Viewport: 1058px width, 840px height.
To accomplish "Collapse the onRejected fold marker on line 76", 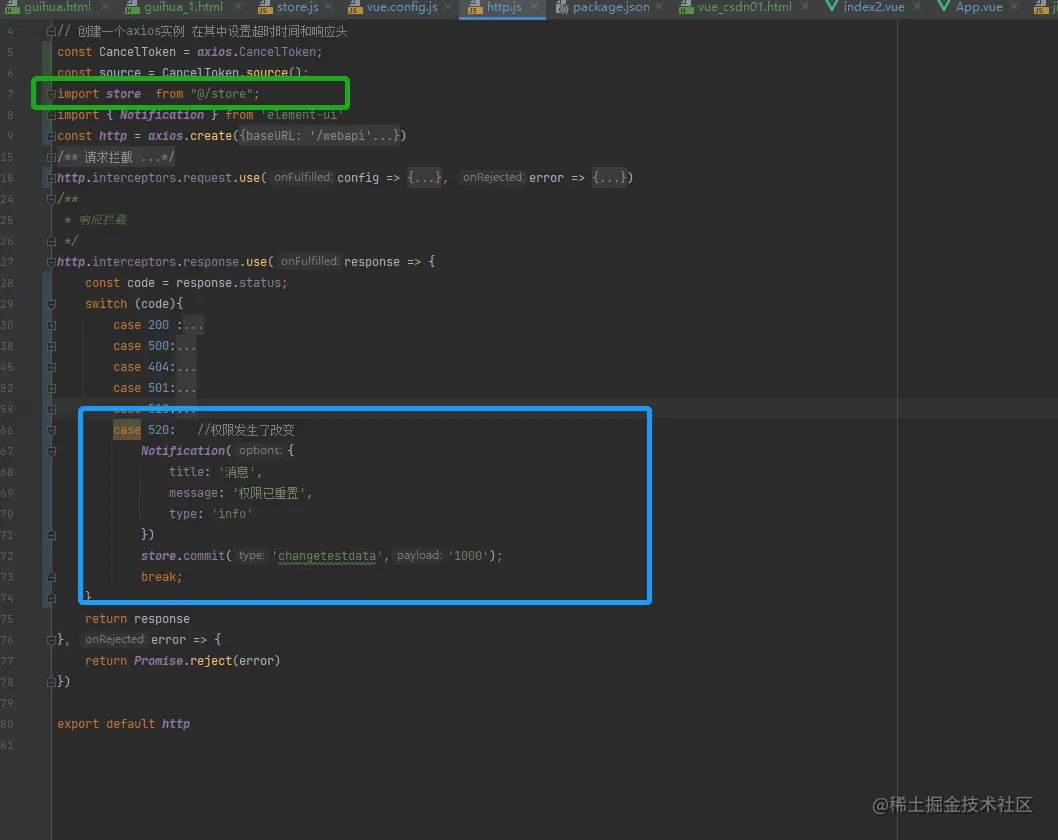I will pos(51,640).
